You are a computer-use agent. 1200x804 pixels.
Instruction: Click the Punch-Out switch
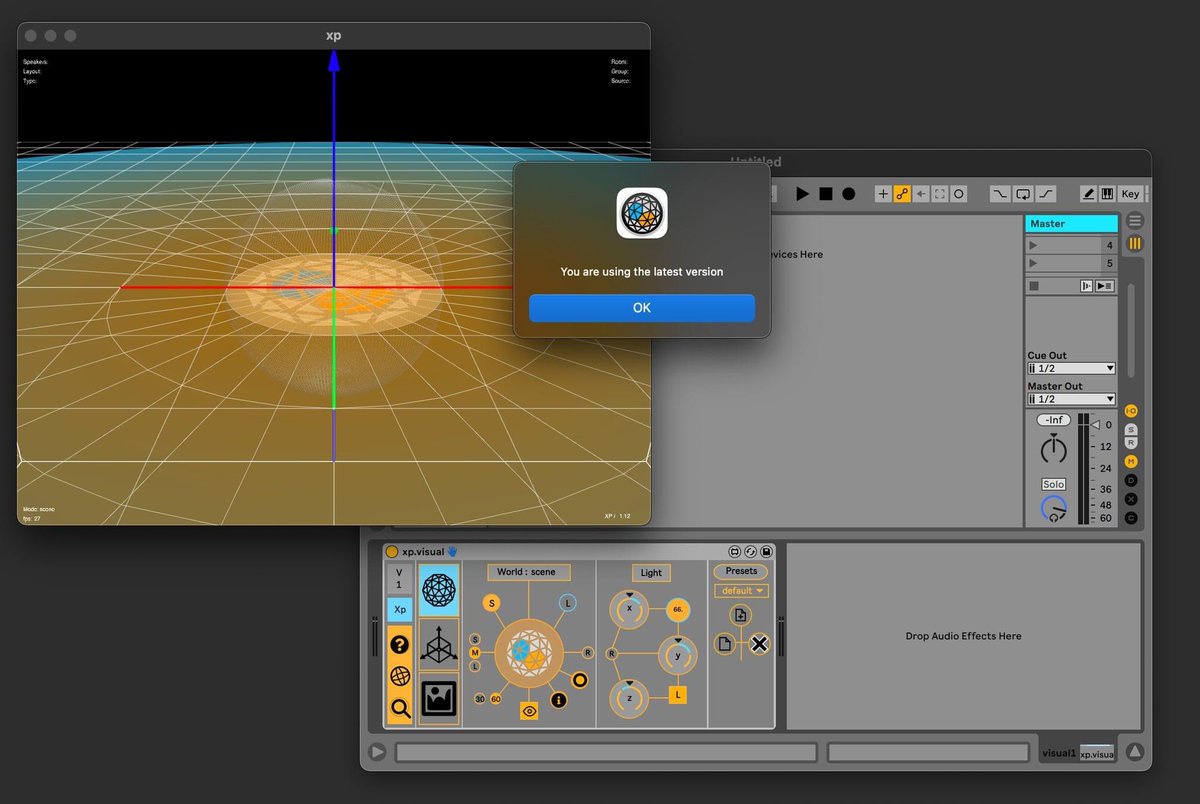1045,194
